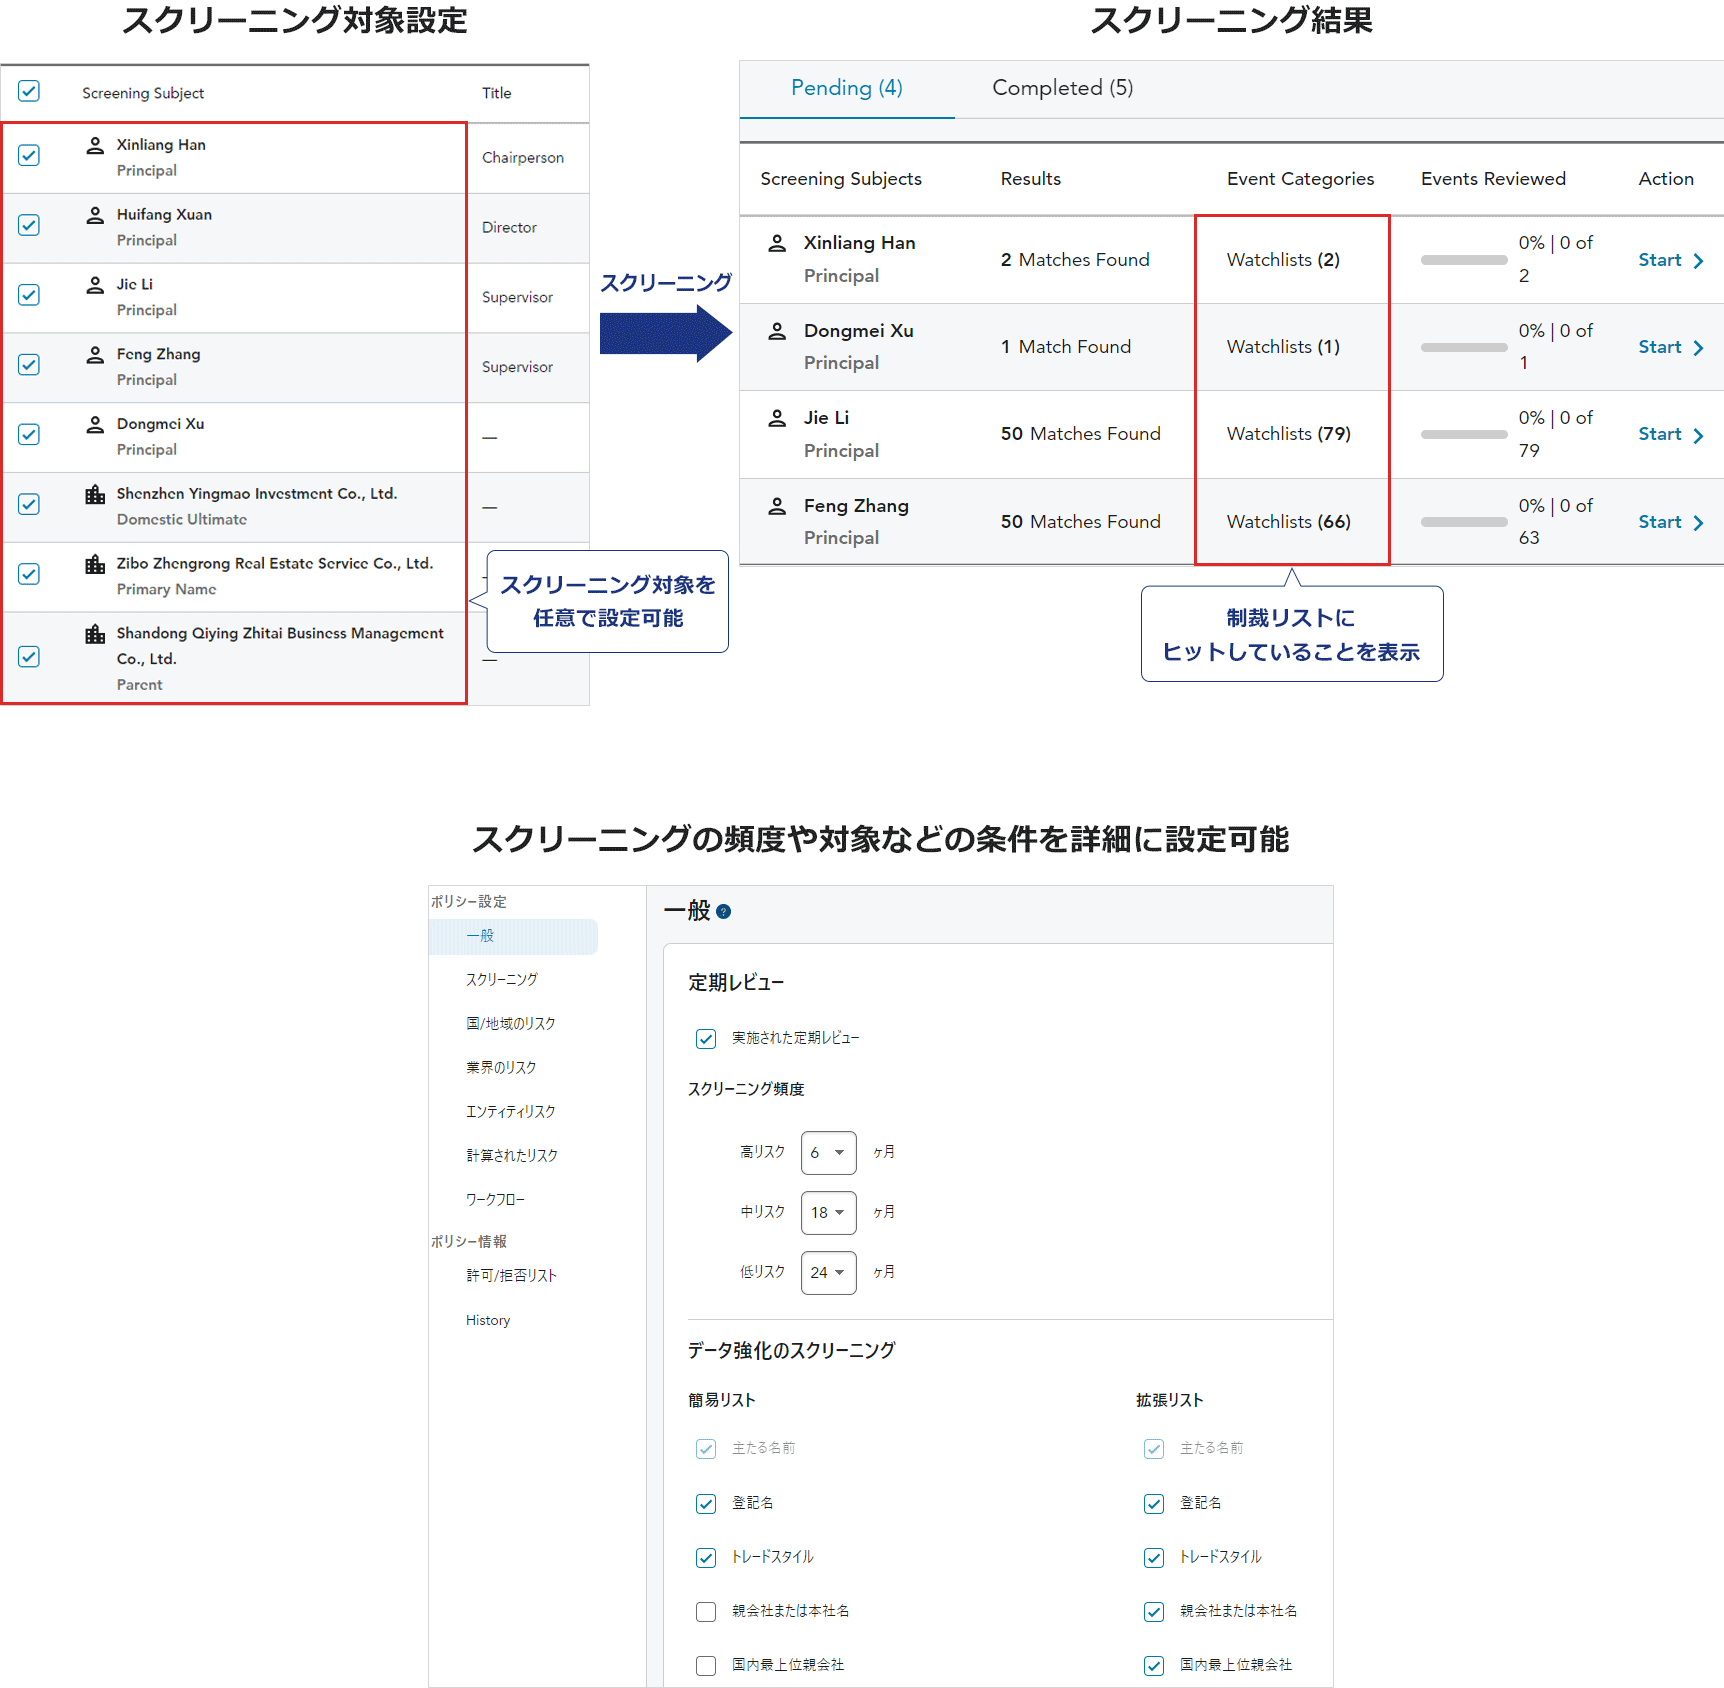The width and height of the screenshot is (1724, 1688).
Task: Open the 低リスク frequency dropdown showing 24
Action: tap(828, 1273)
